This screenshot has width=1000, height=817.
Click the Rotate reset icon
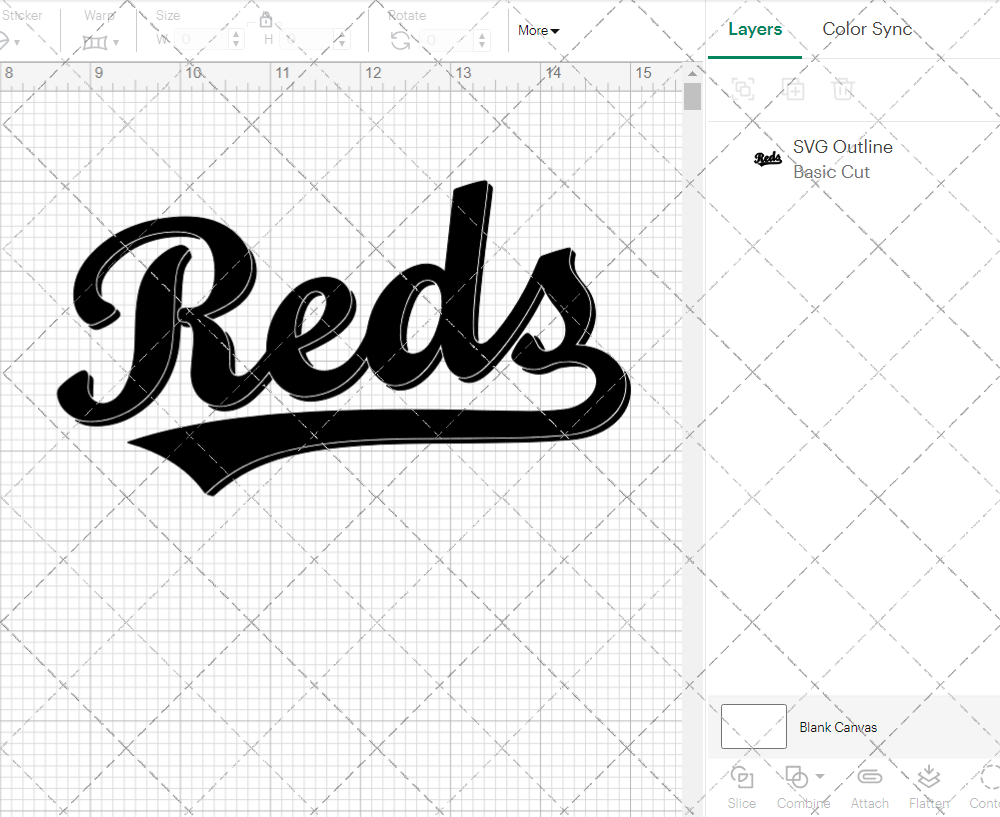[x=398, y=39]
